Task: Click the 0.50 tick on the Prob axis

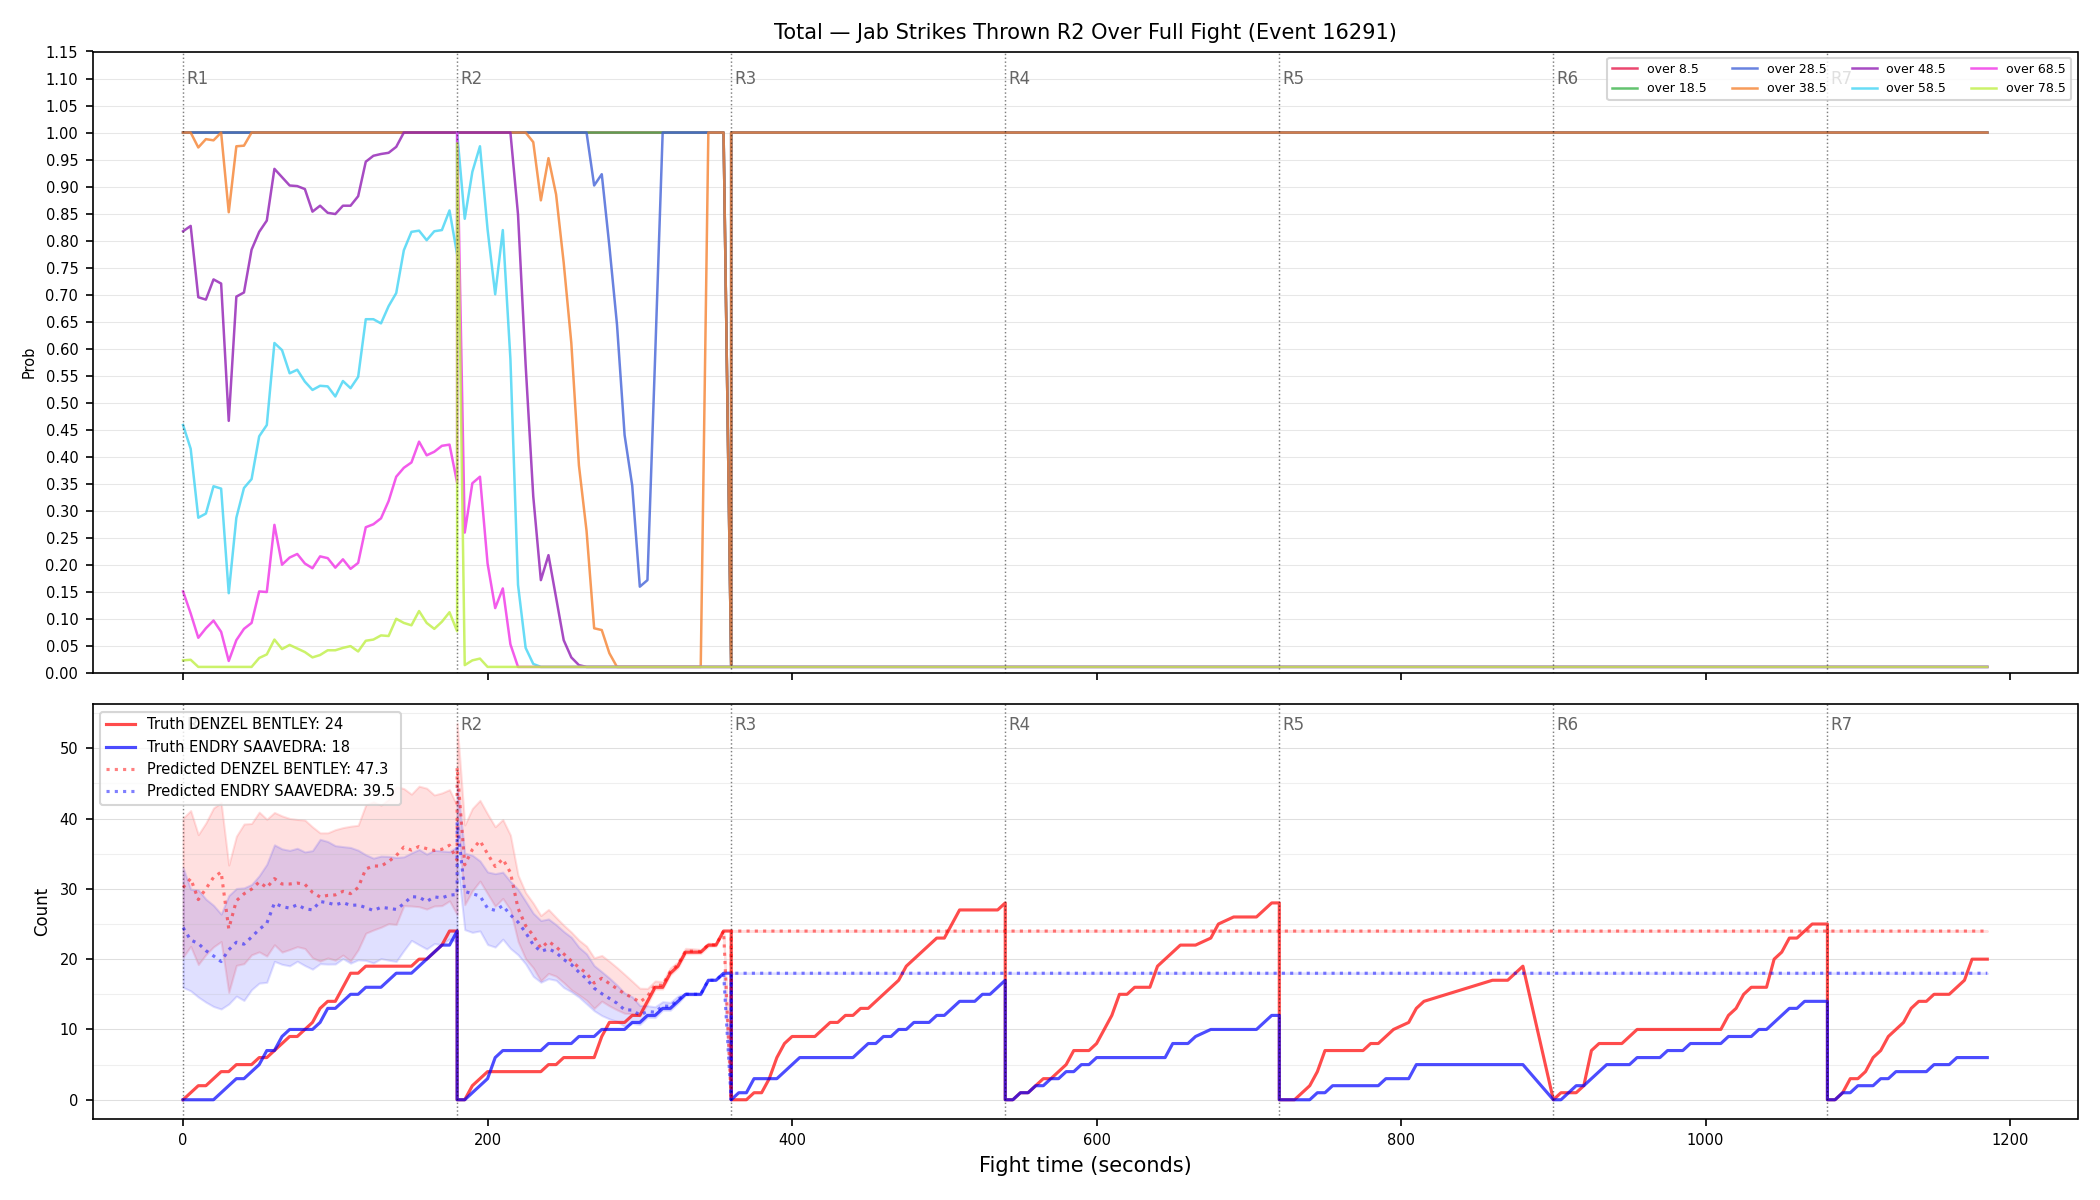Action: [x=62, y=403]
